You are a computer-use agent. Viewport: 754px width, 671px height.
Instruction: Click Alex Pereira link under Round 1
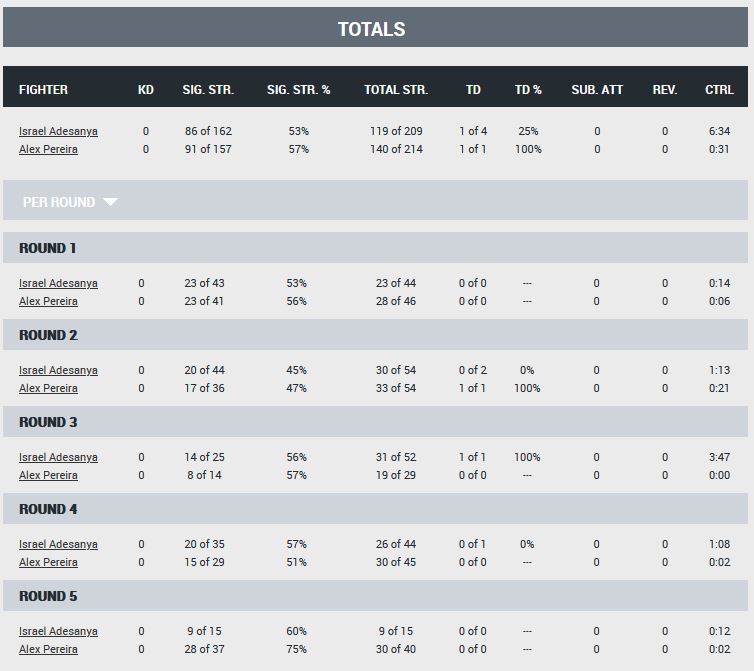[48, 301]
